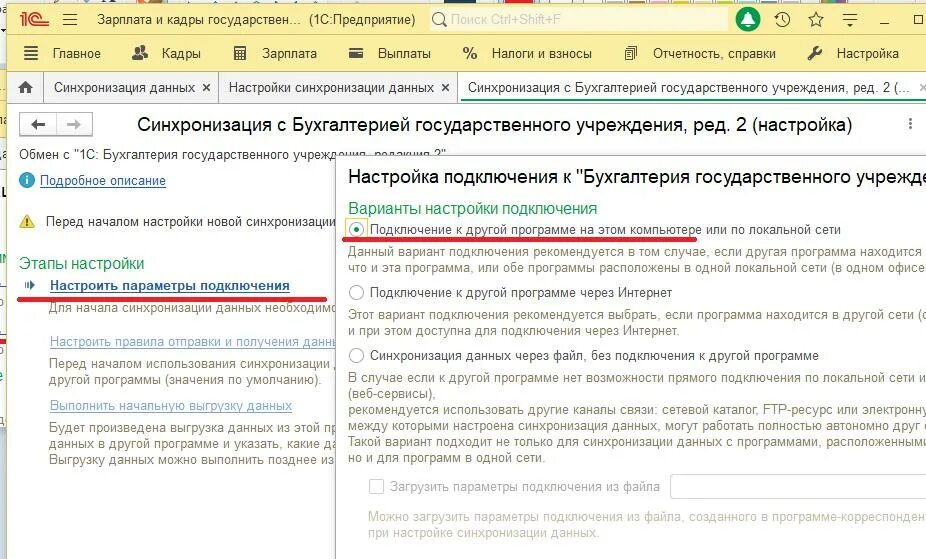Open the Кадры section
The image size is (926, 559).
click(167, 54)
